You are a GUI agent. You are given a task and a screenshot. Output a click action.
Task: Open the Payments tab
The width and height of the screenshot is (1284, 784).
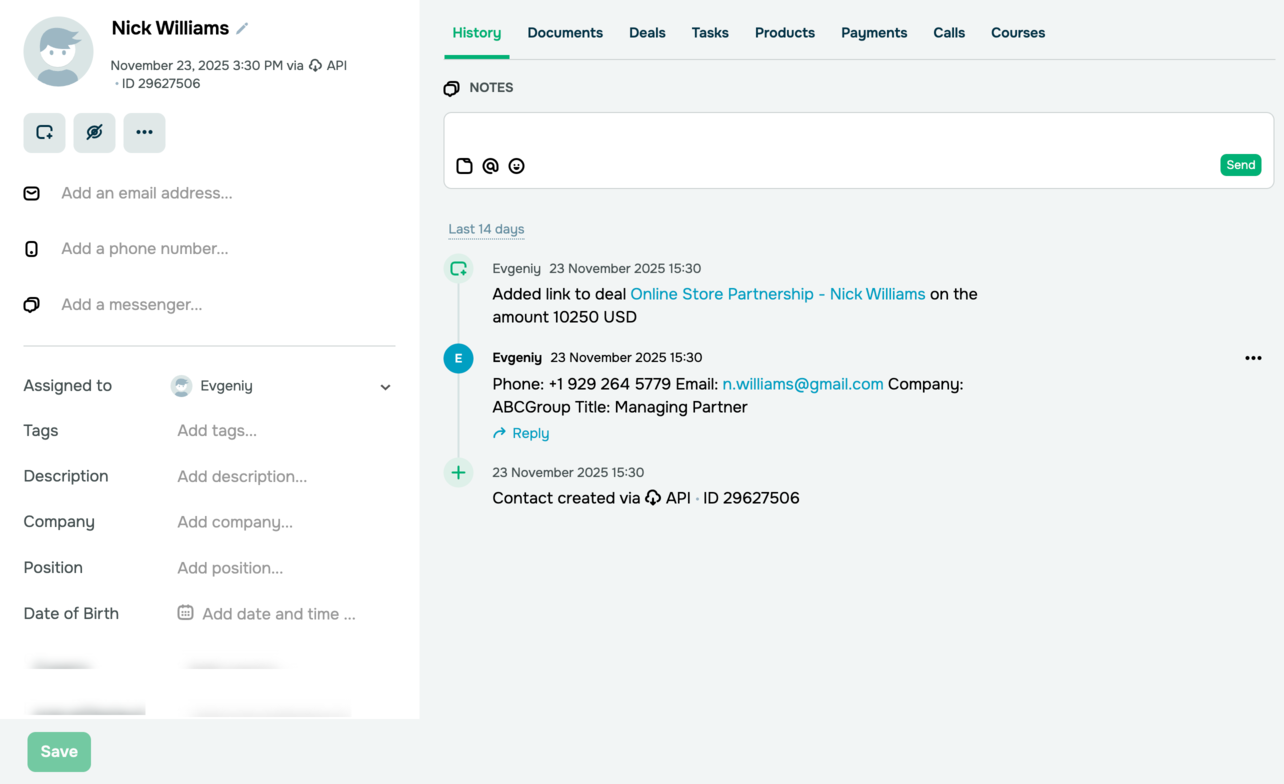click(x=874, y=33)
